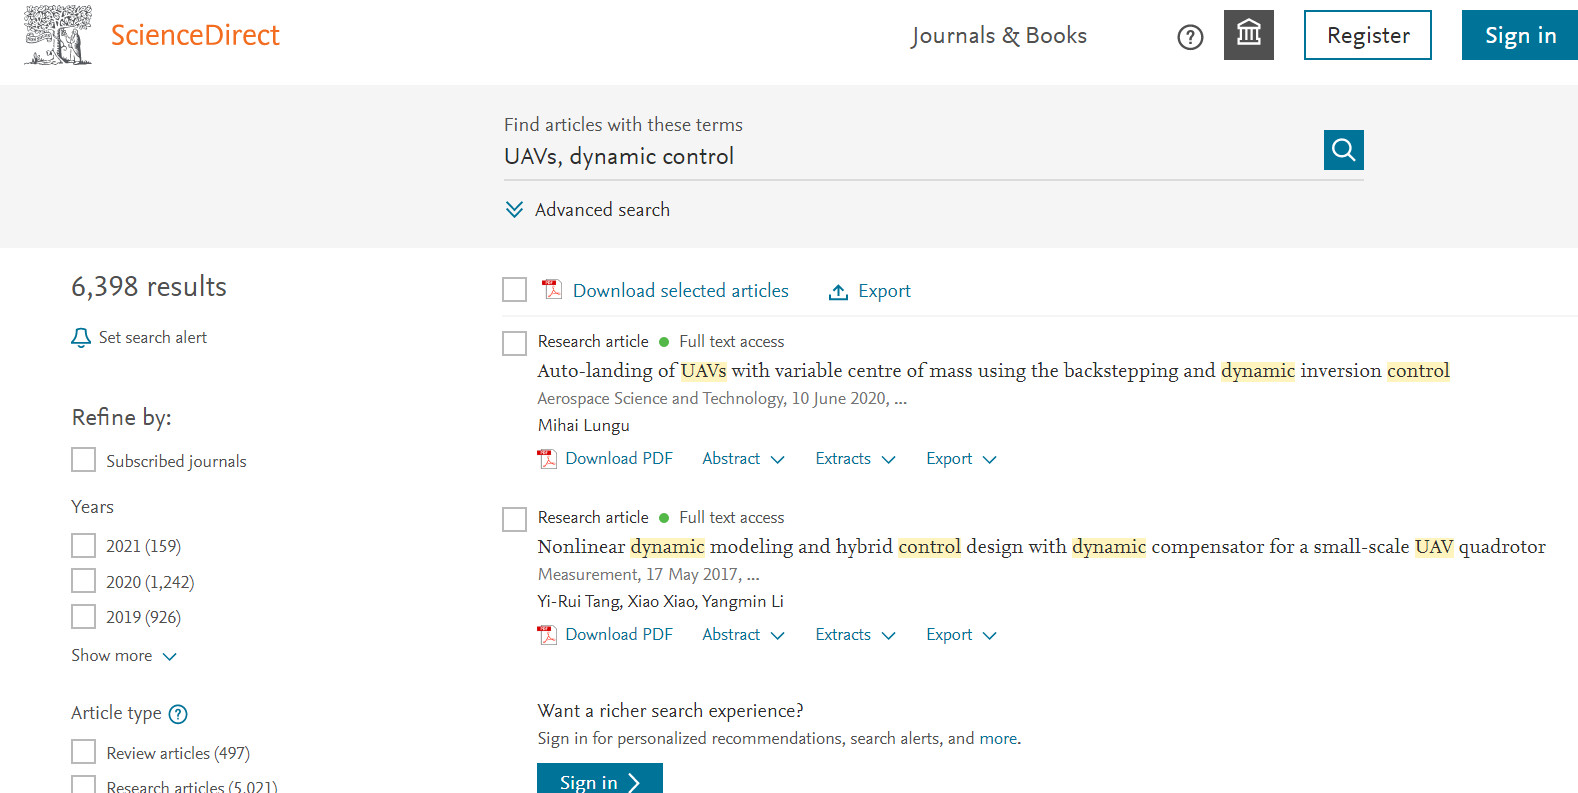The width and height of the screenshot is (1578, 793).
Task: Expand Show more years
Action: (124, 655)
